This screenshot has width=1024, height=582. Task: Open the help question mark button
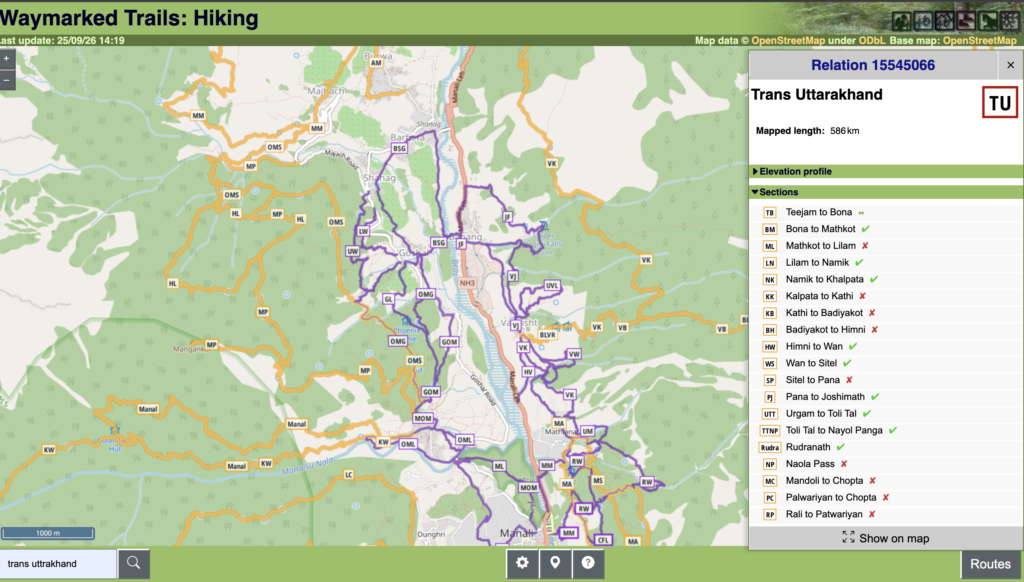[x=588, y=563]
